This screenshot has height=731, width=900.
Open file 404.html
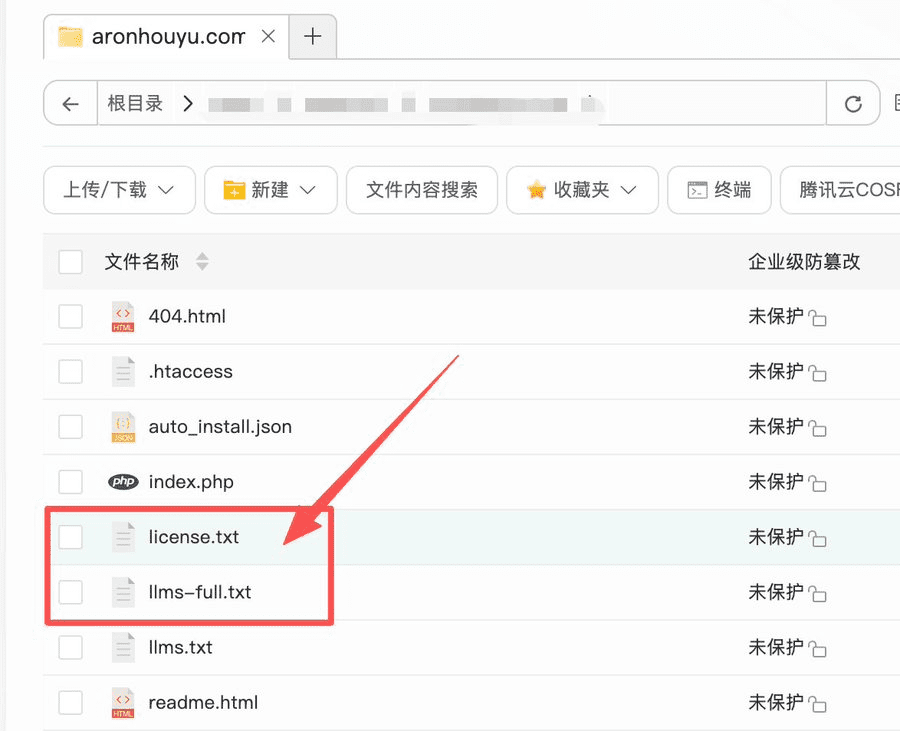tap(187, 316)
